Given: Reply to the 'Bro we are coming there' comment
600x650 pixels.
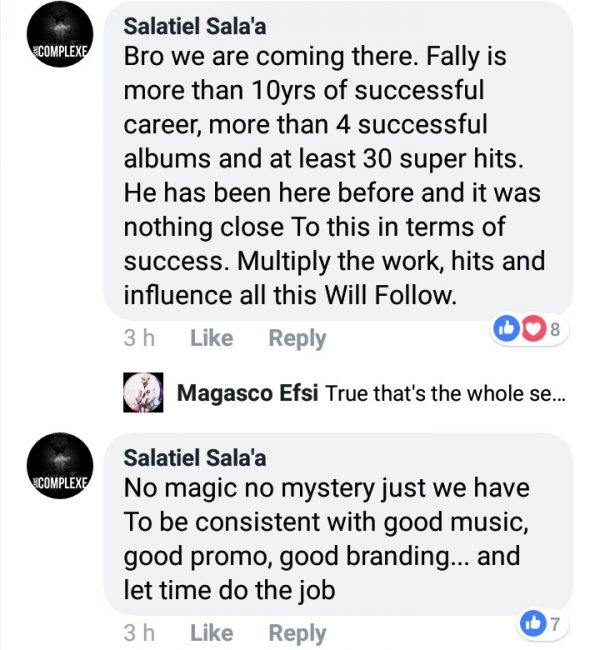Looking at the screenshot, I should click(297, 338).
